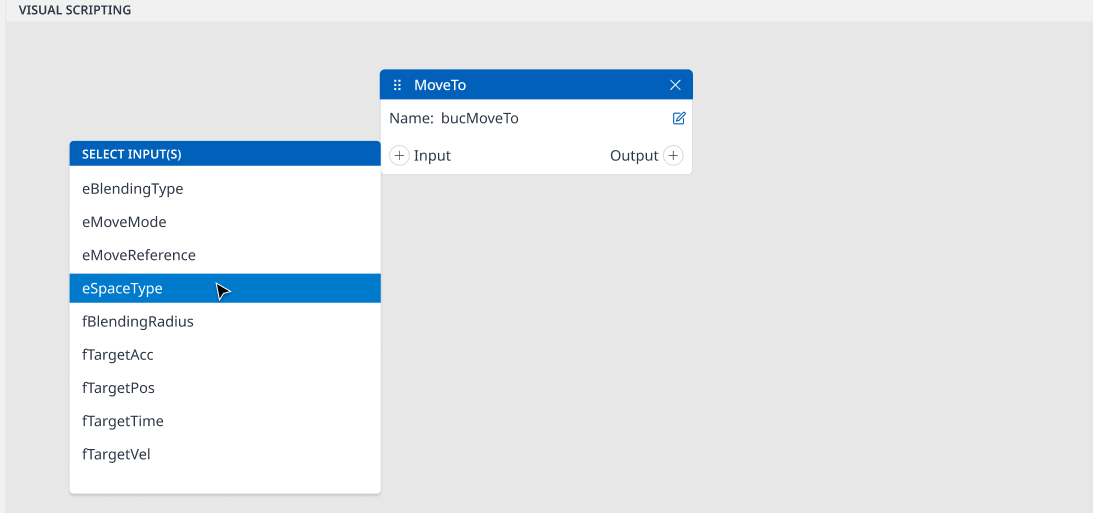Choose fTargetVel from input list
This screenshot has width=1093, height=513.
225,454
